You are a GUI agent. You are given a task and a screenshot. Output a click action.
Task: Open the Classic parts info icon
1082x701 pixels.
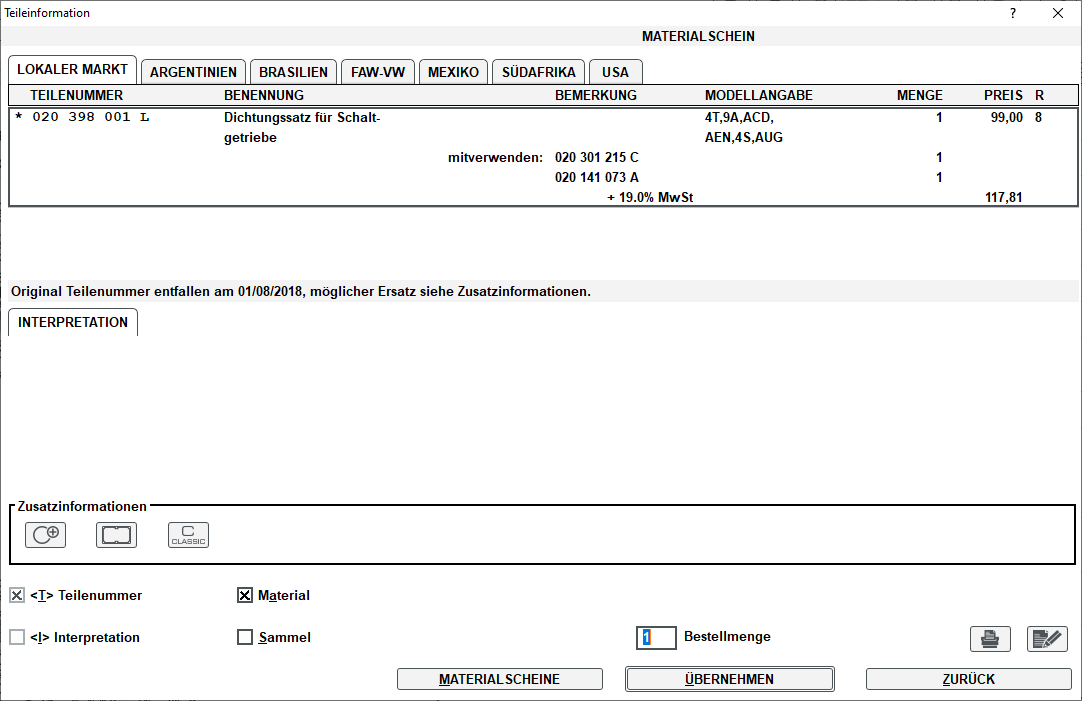click(x=188, y=535)
